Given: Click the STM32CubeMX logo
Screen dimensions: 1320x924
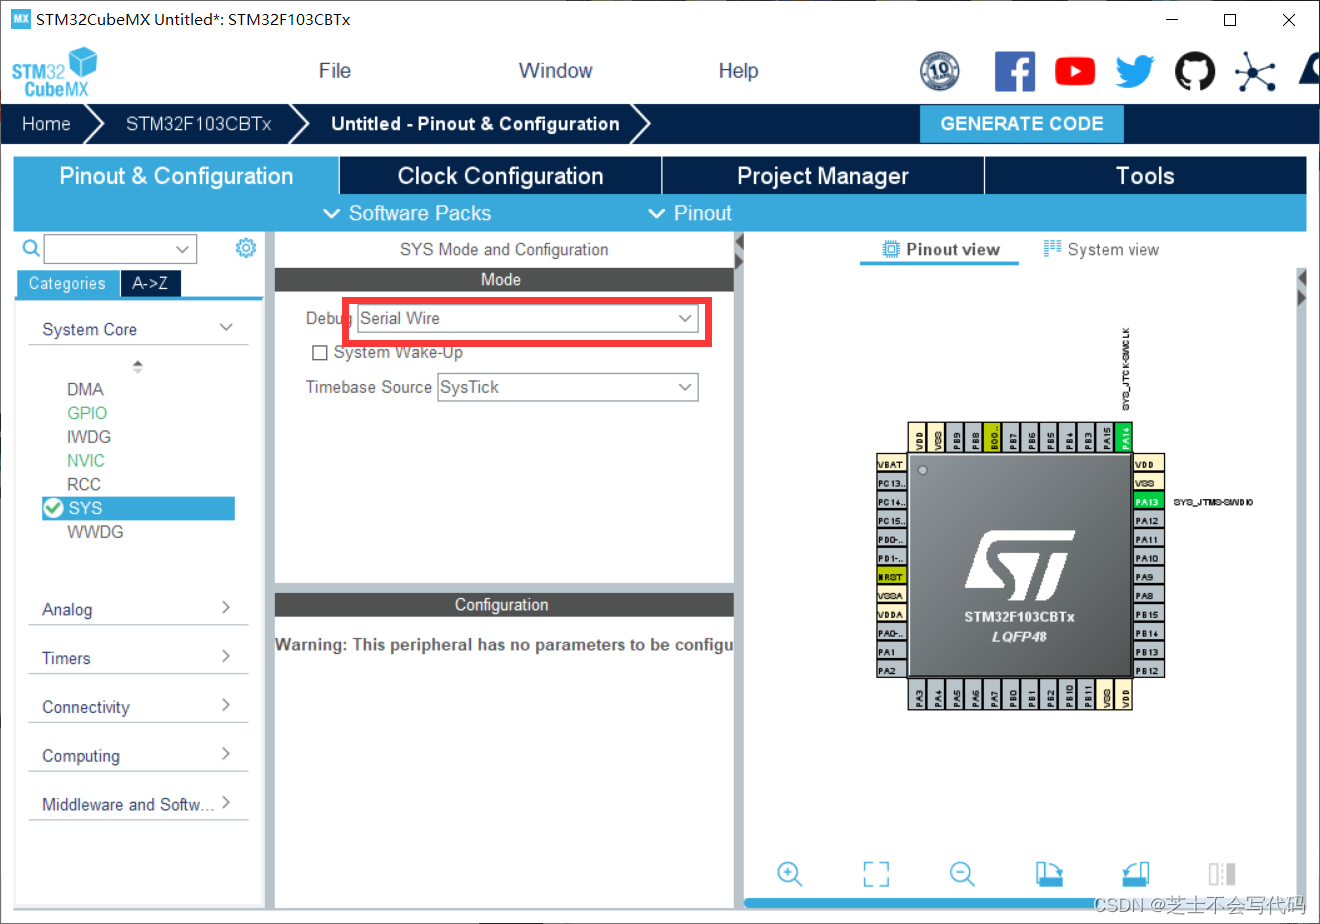Looking at the screenshot, I should click(54, 73).
